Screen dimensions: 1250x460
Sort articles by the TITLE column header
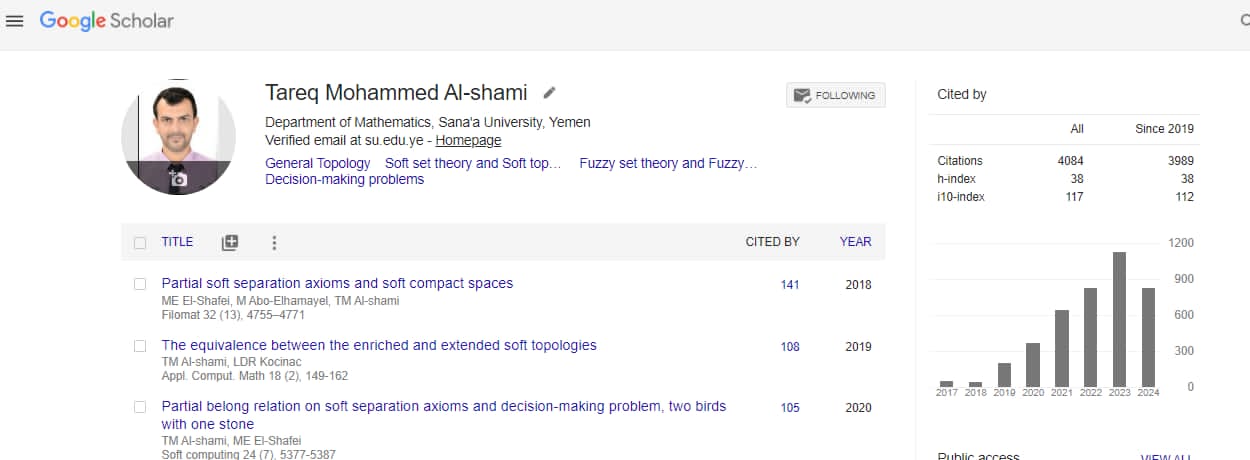click(177, 242)
